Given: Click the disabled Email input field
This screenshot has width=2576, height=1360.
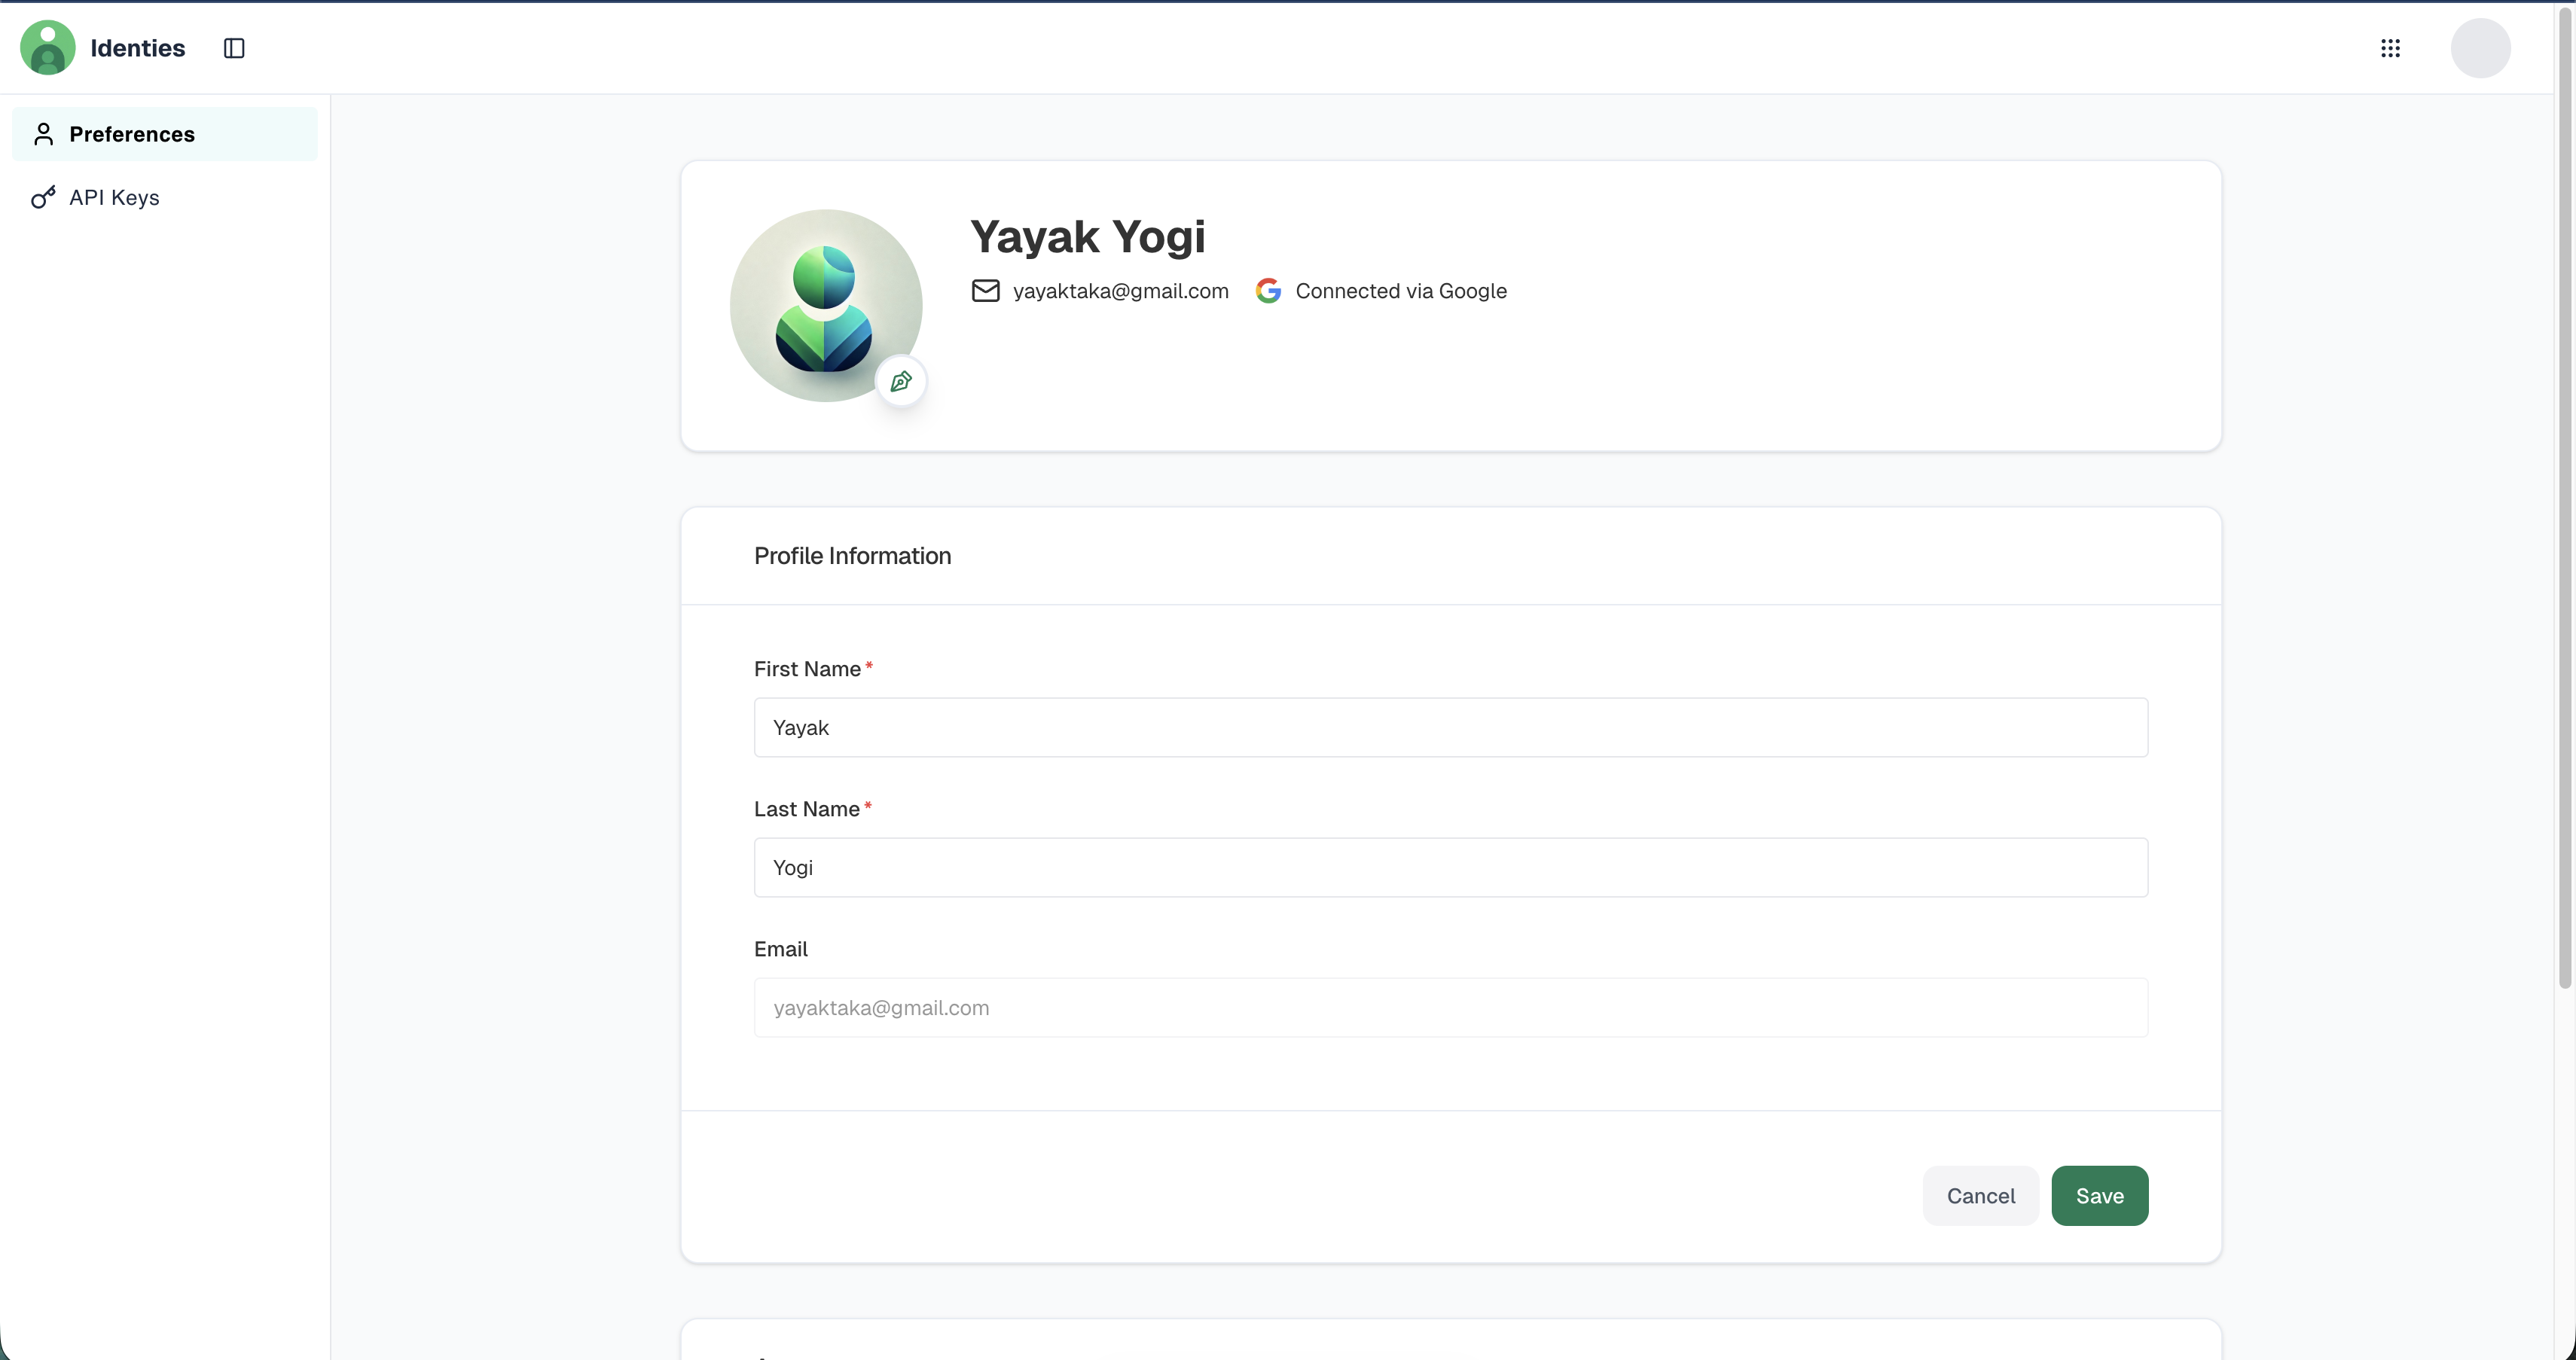Looking at the screenshot, I should point(1450,1007).
